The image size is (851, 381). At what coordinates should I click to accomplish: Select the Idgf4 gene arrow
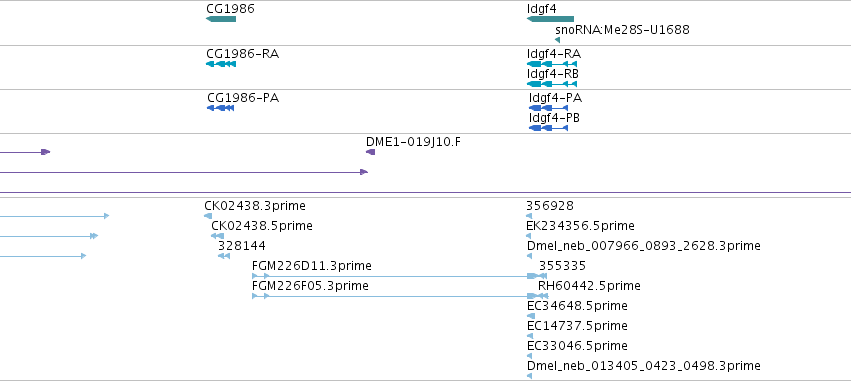point(550,19)
